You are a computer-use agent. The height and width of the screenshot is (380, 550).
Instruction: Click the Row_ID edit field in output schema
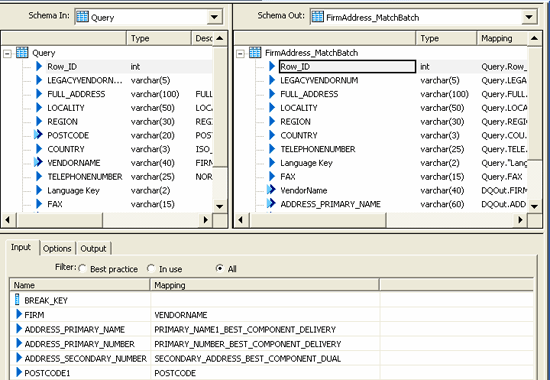(x=347, y=66)
